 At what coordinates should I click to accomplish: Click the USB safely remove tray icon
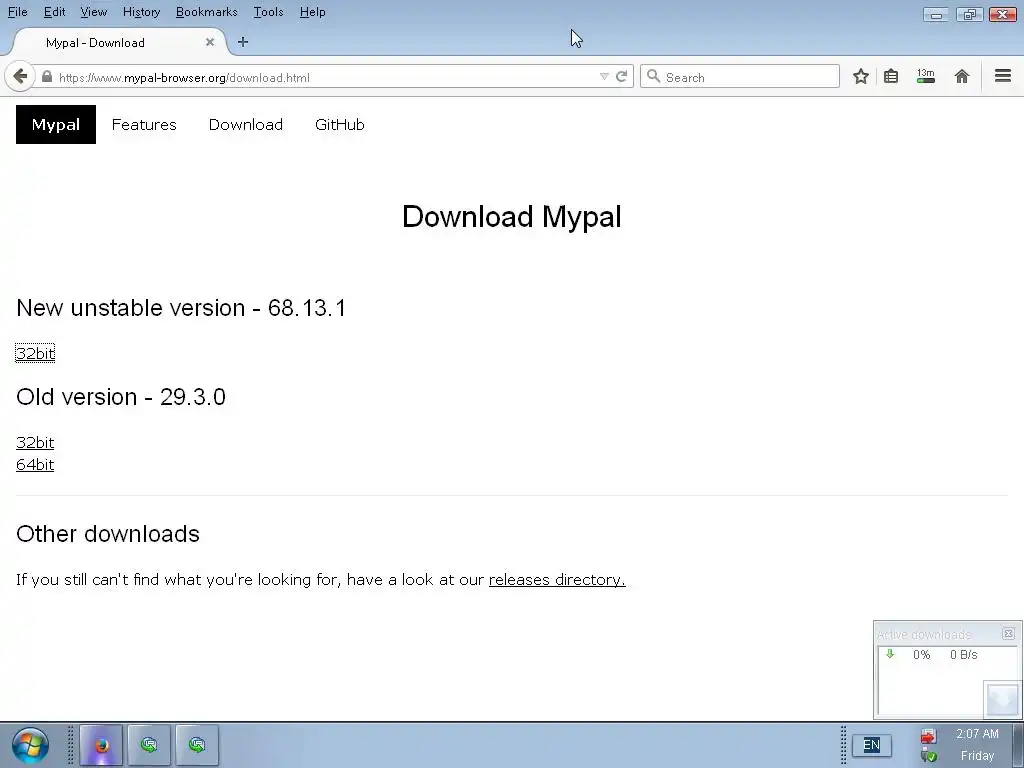928,756
